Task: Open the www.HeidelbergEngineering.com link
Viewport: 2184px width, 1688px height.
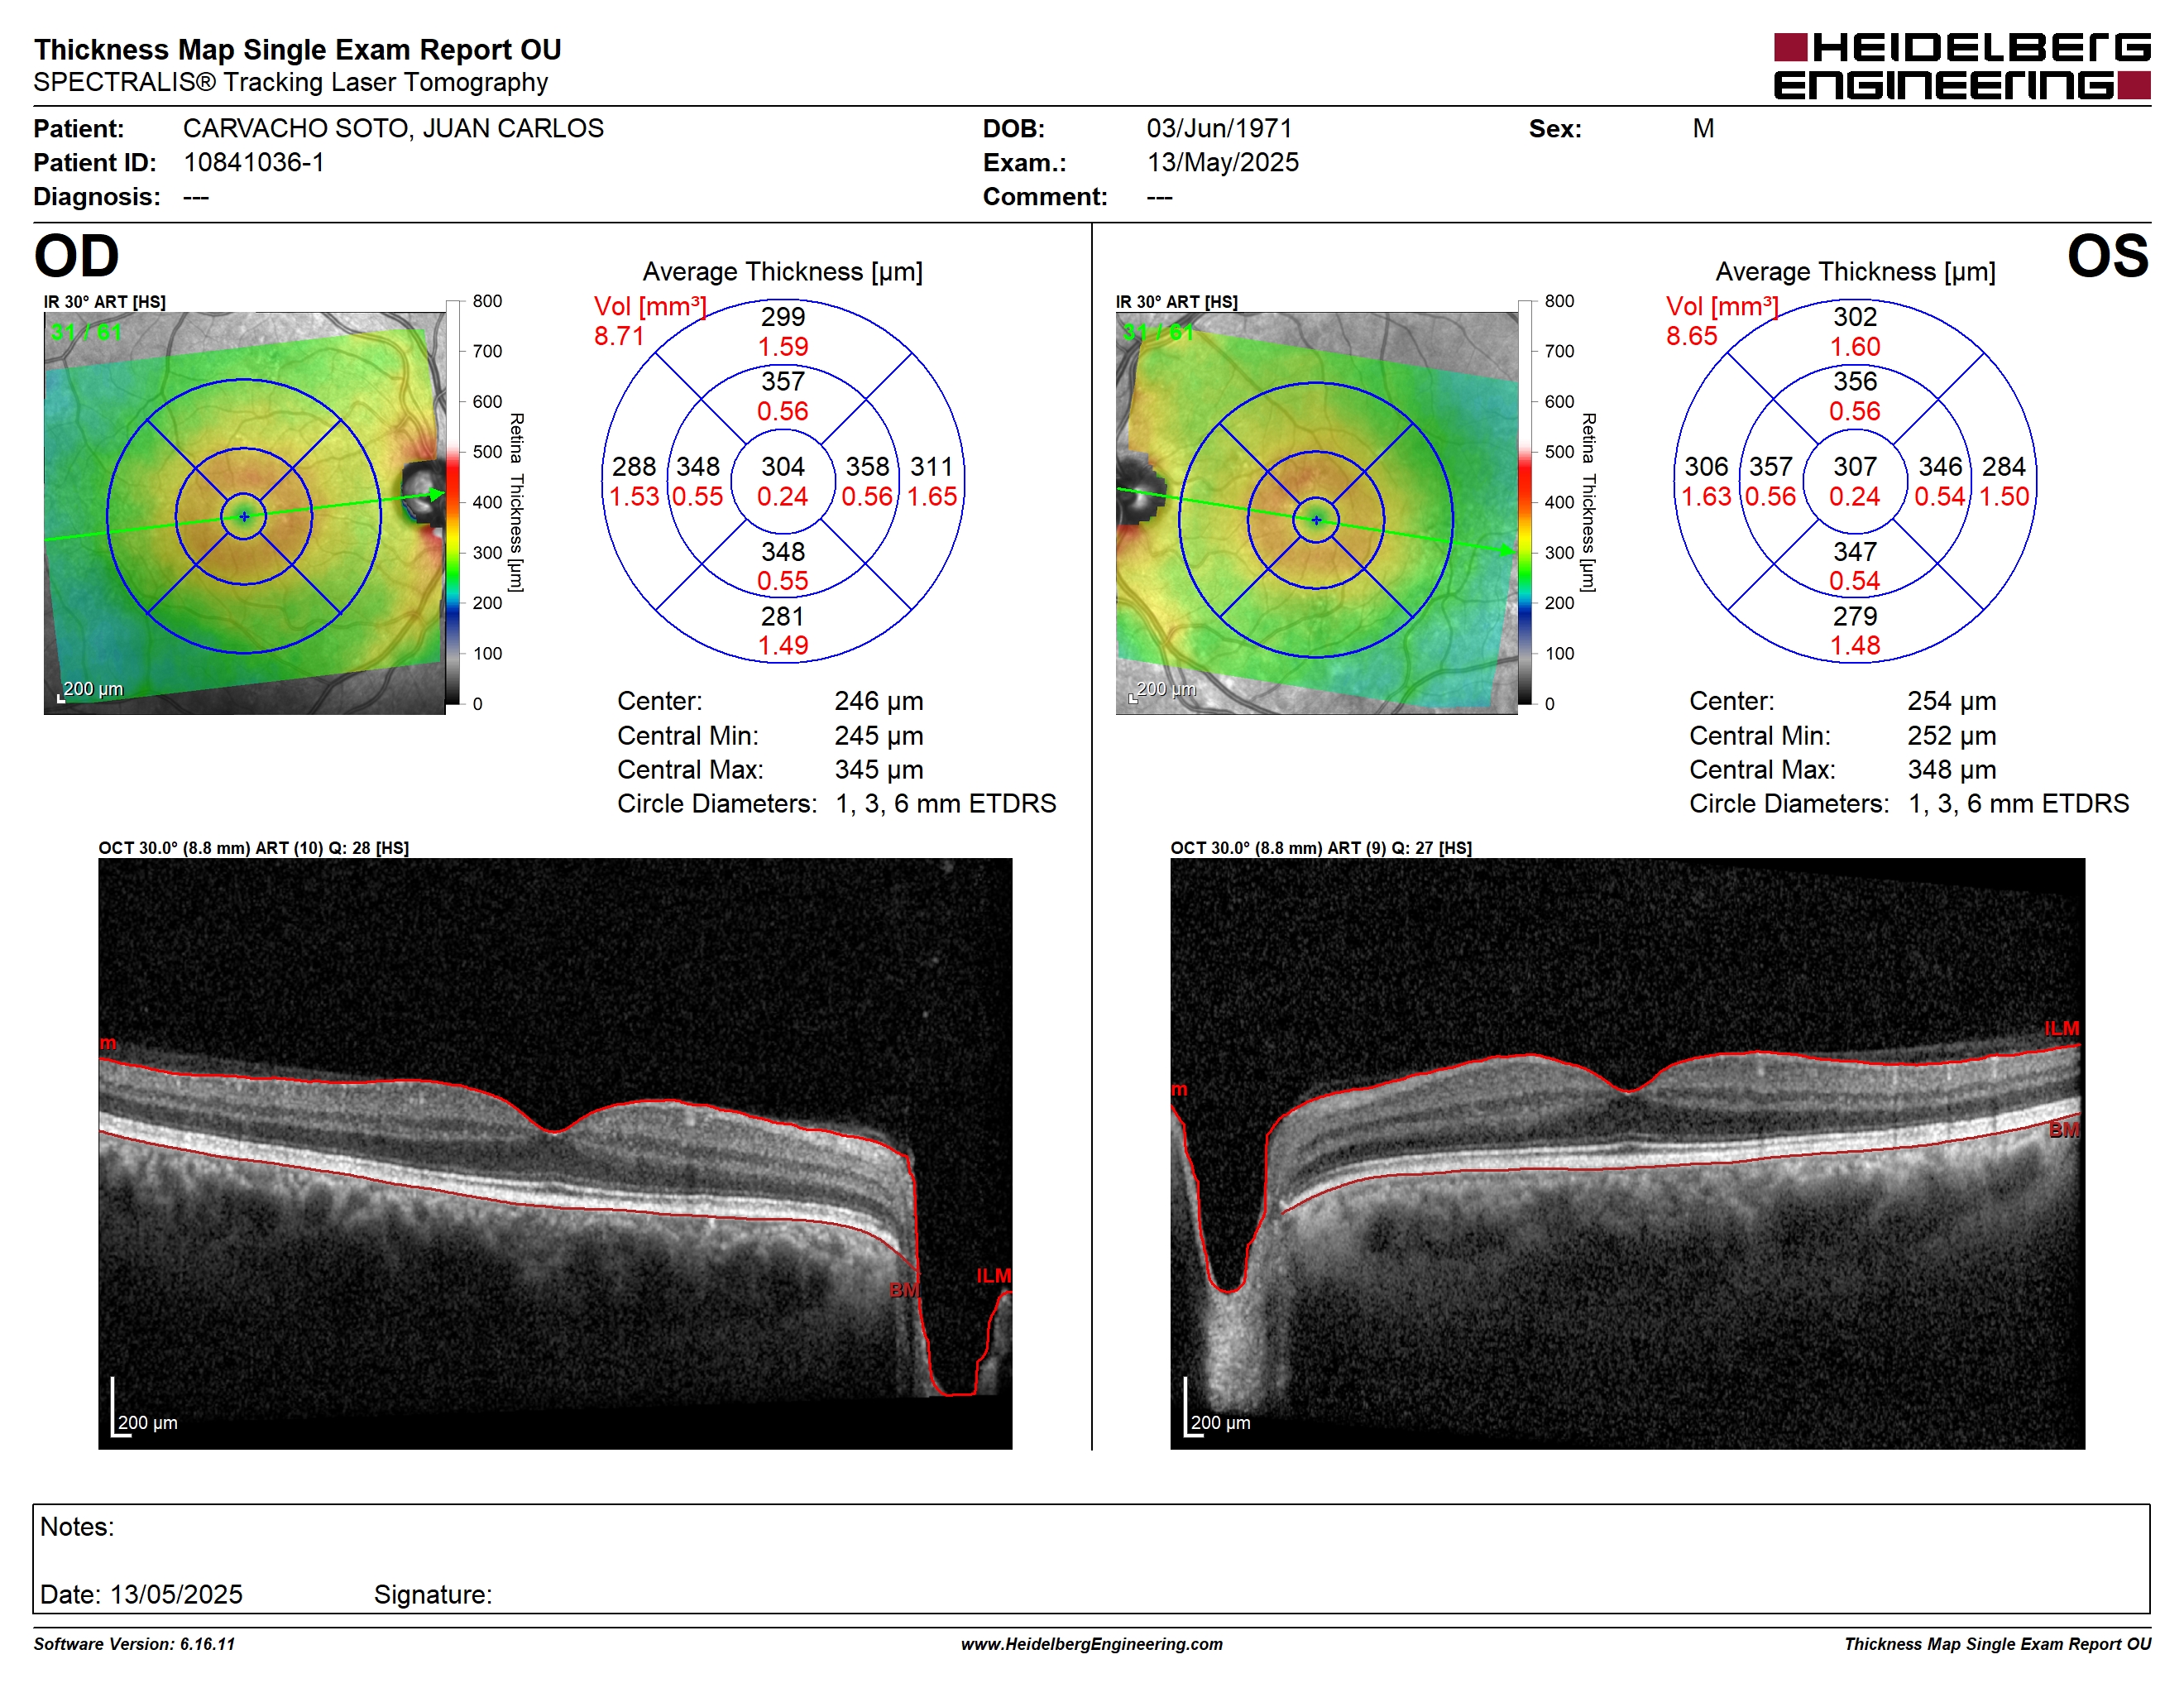Action: [1091, 1644]
